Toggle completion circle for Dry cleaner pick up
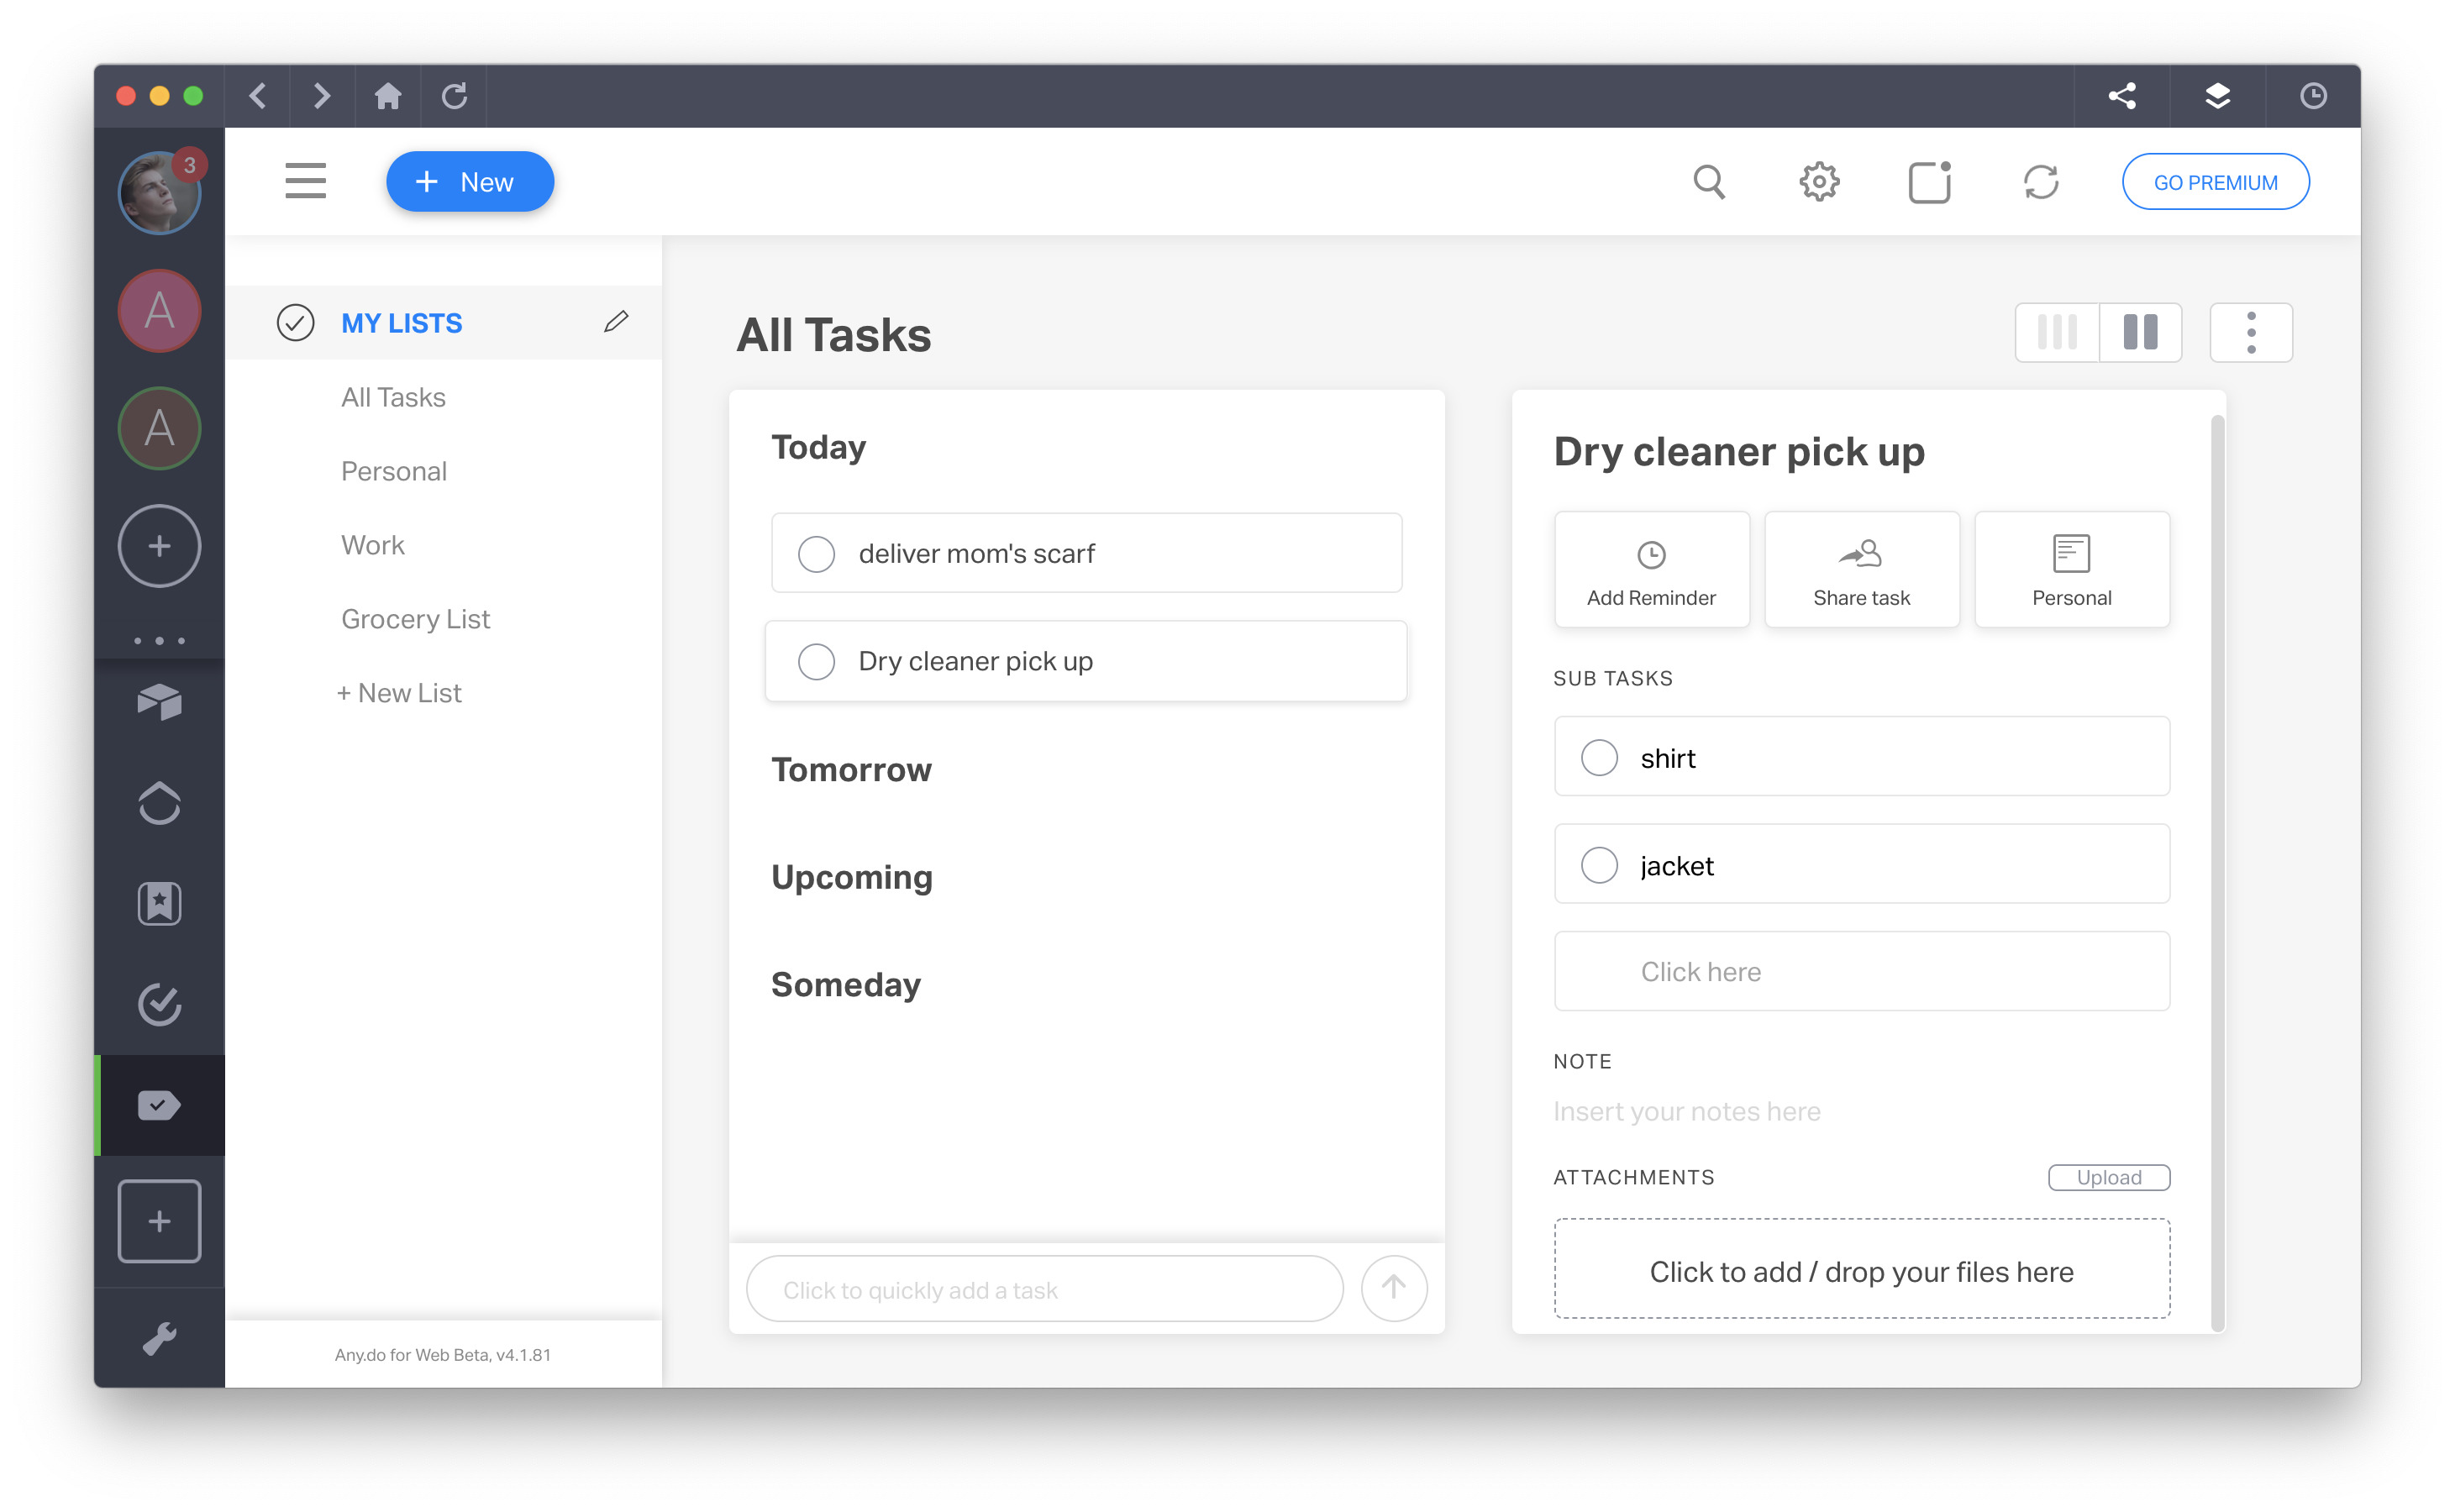The width and height of the screenshot is (2455, 1512). (817, 661)
